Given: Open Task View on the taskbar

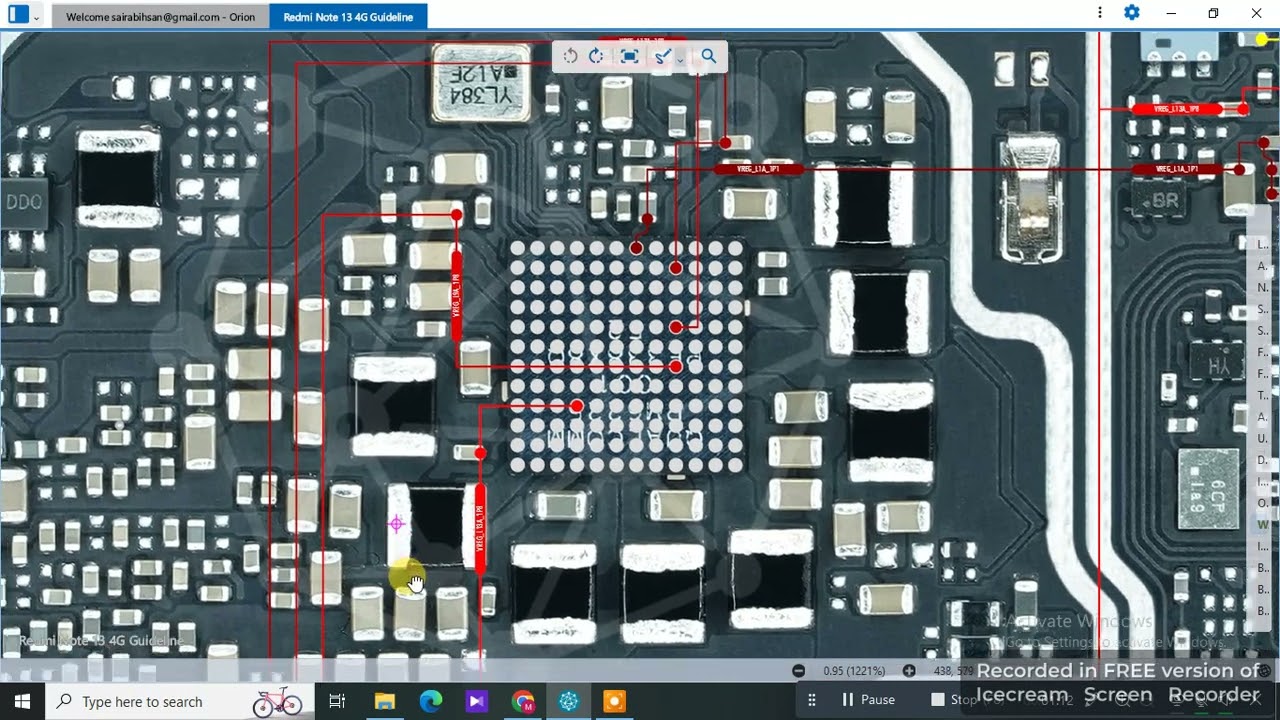Looking at the screenshot, I should (x=337, y=701).
